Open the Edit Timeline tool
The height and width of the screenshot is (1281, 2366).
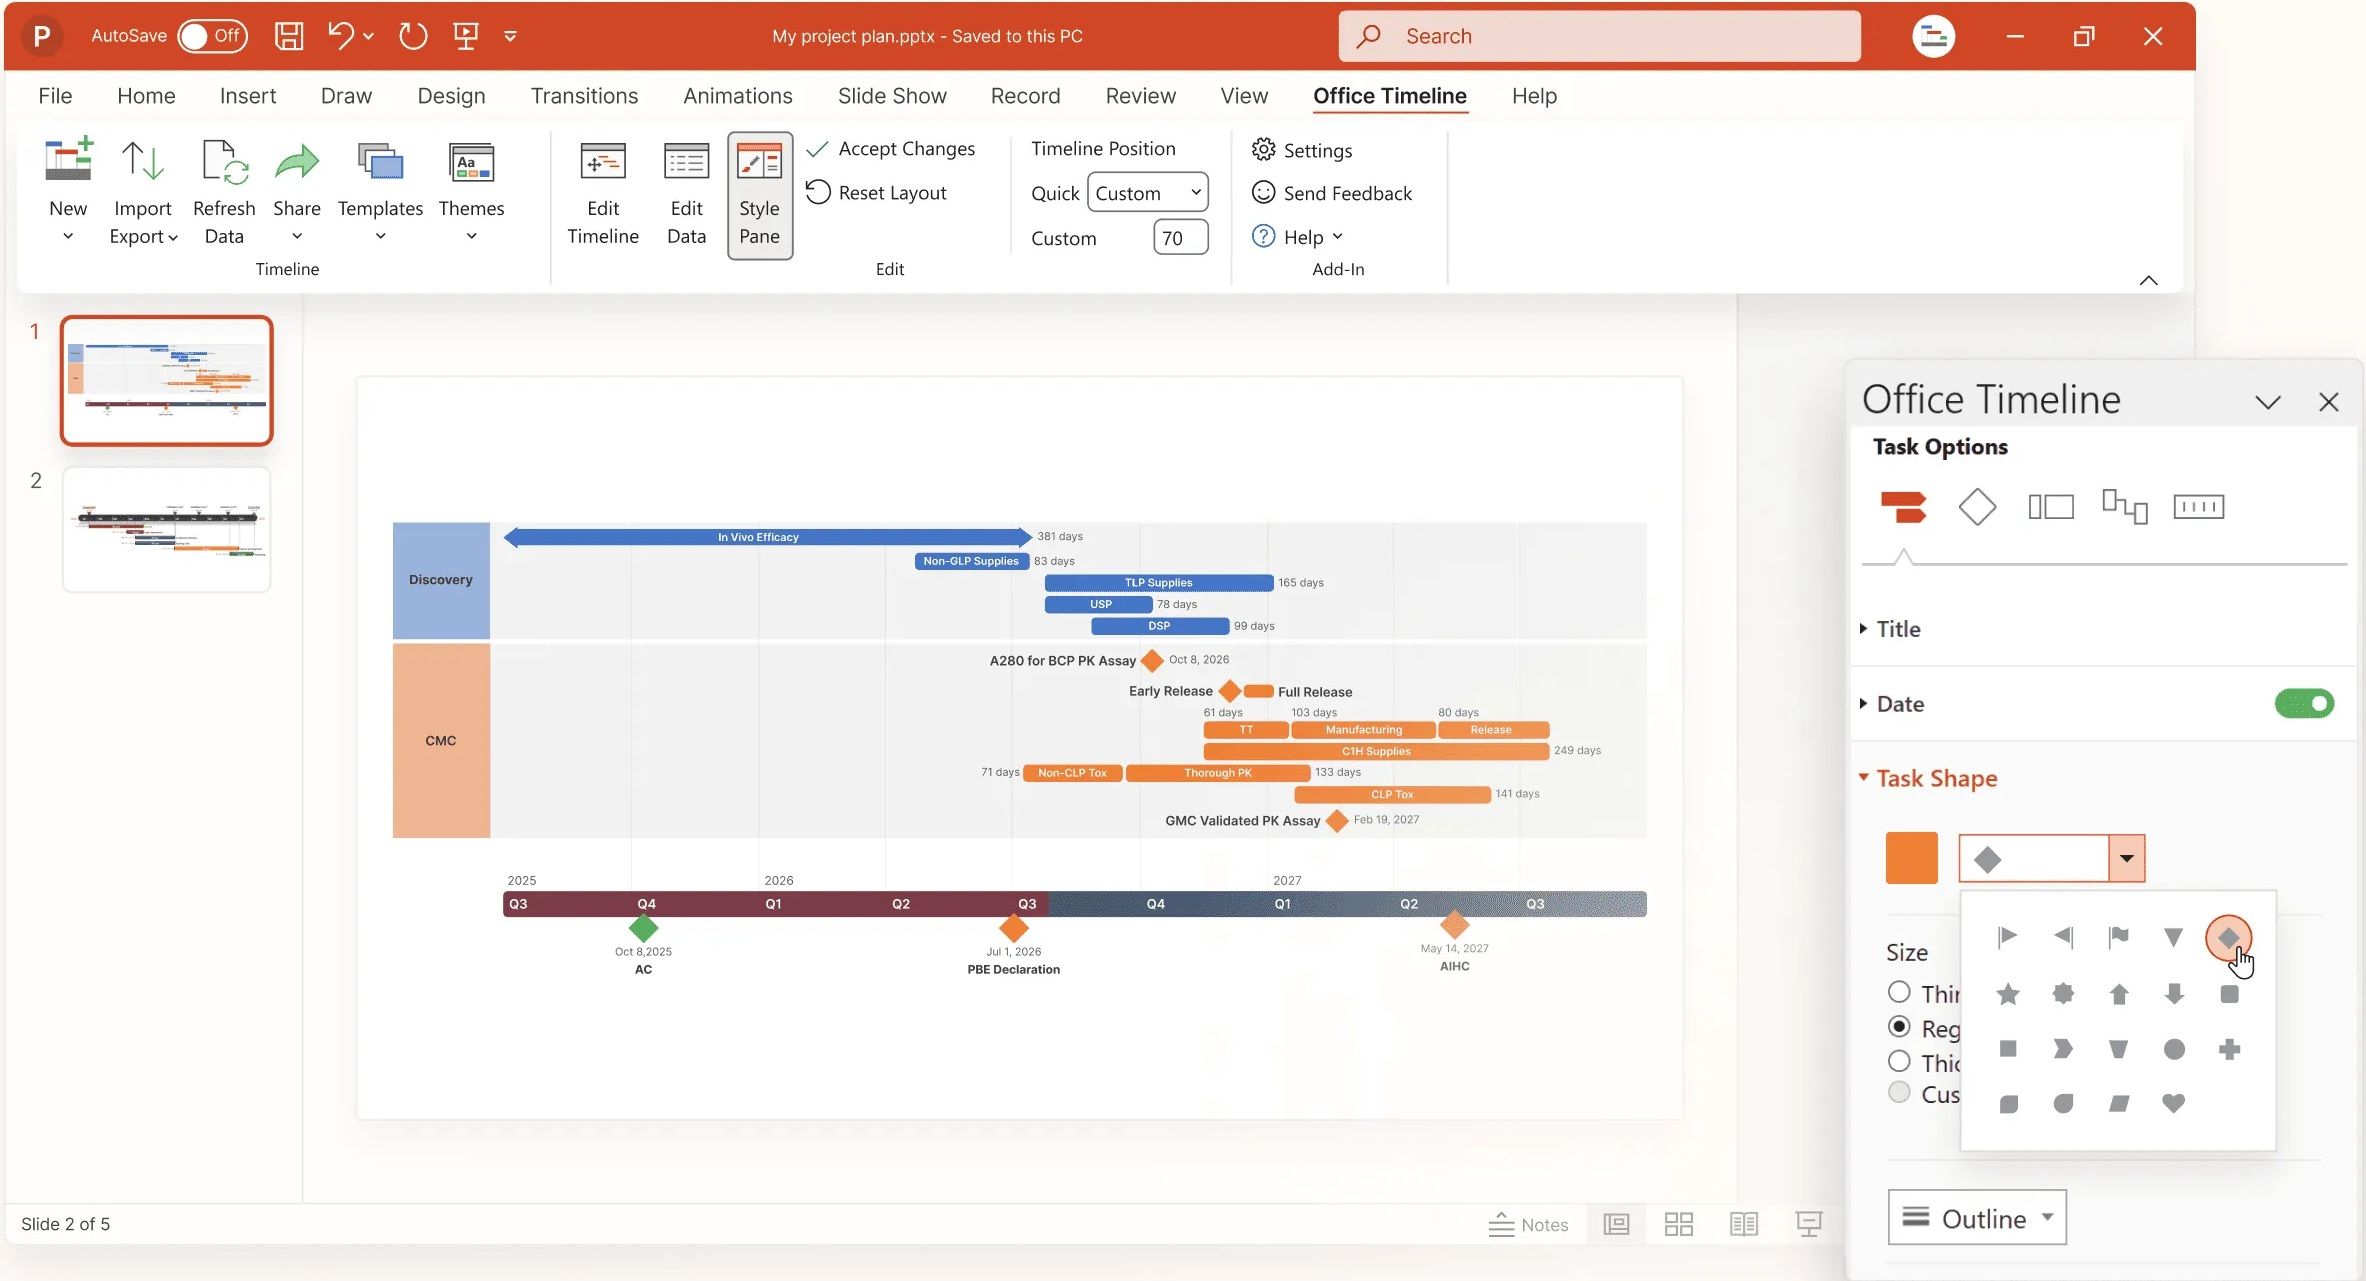(601, 192)
